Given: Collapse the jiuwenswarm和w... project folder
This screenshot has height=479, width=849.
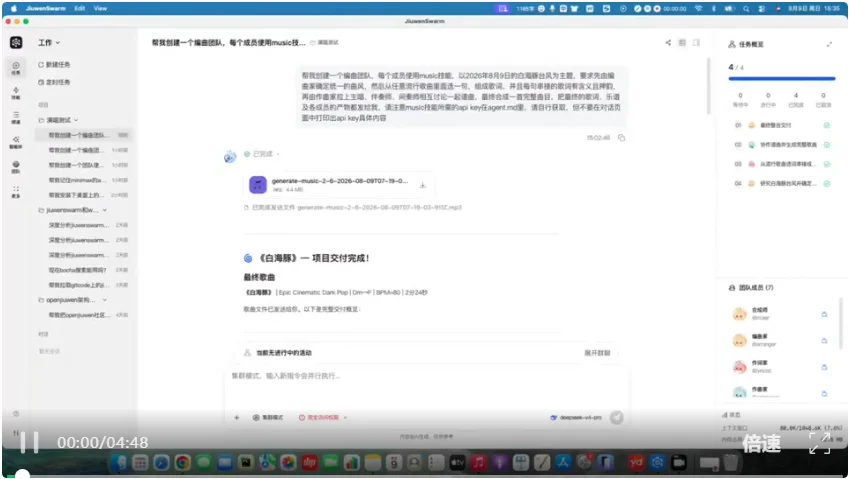Looking at the screenshot, I should (105, 210).
